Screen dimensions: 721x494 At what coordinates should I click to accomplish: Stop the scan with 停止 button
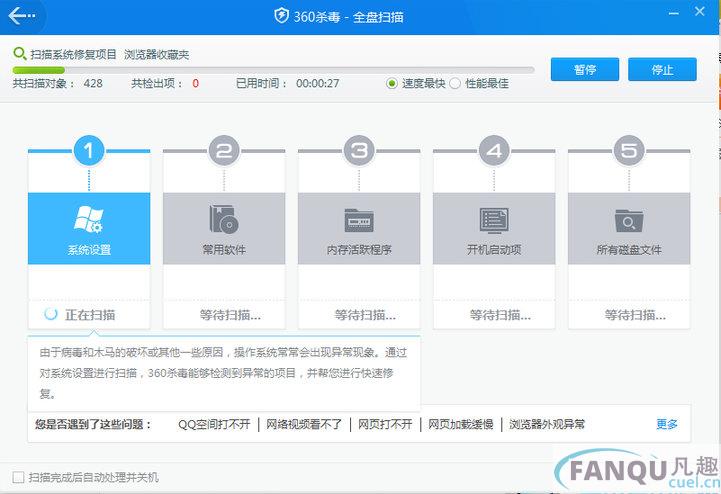pyautogui.click(x=662, y=69)
